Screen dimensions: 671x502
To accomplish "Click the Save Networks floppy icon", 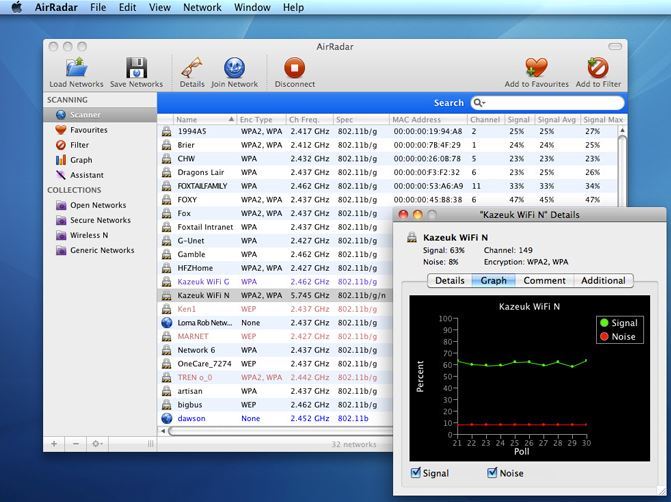I will [137, 68].
